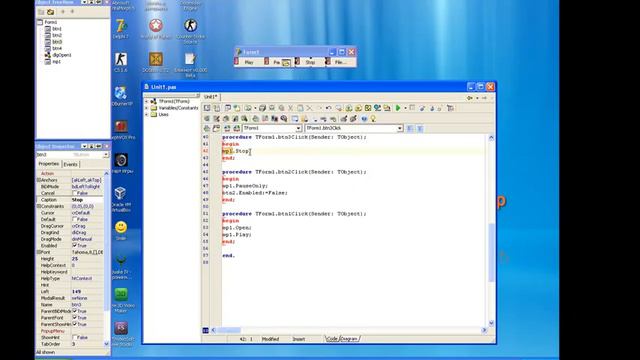
Task: Click the Play button on Form1
Action: pos(248,62)
